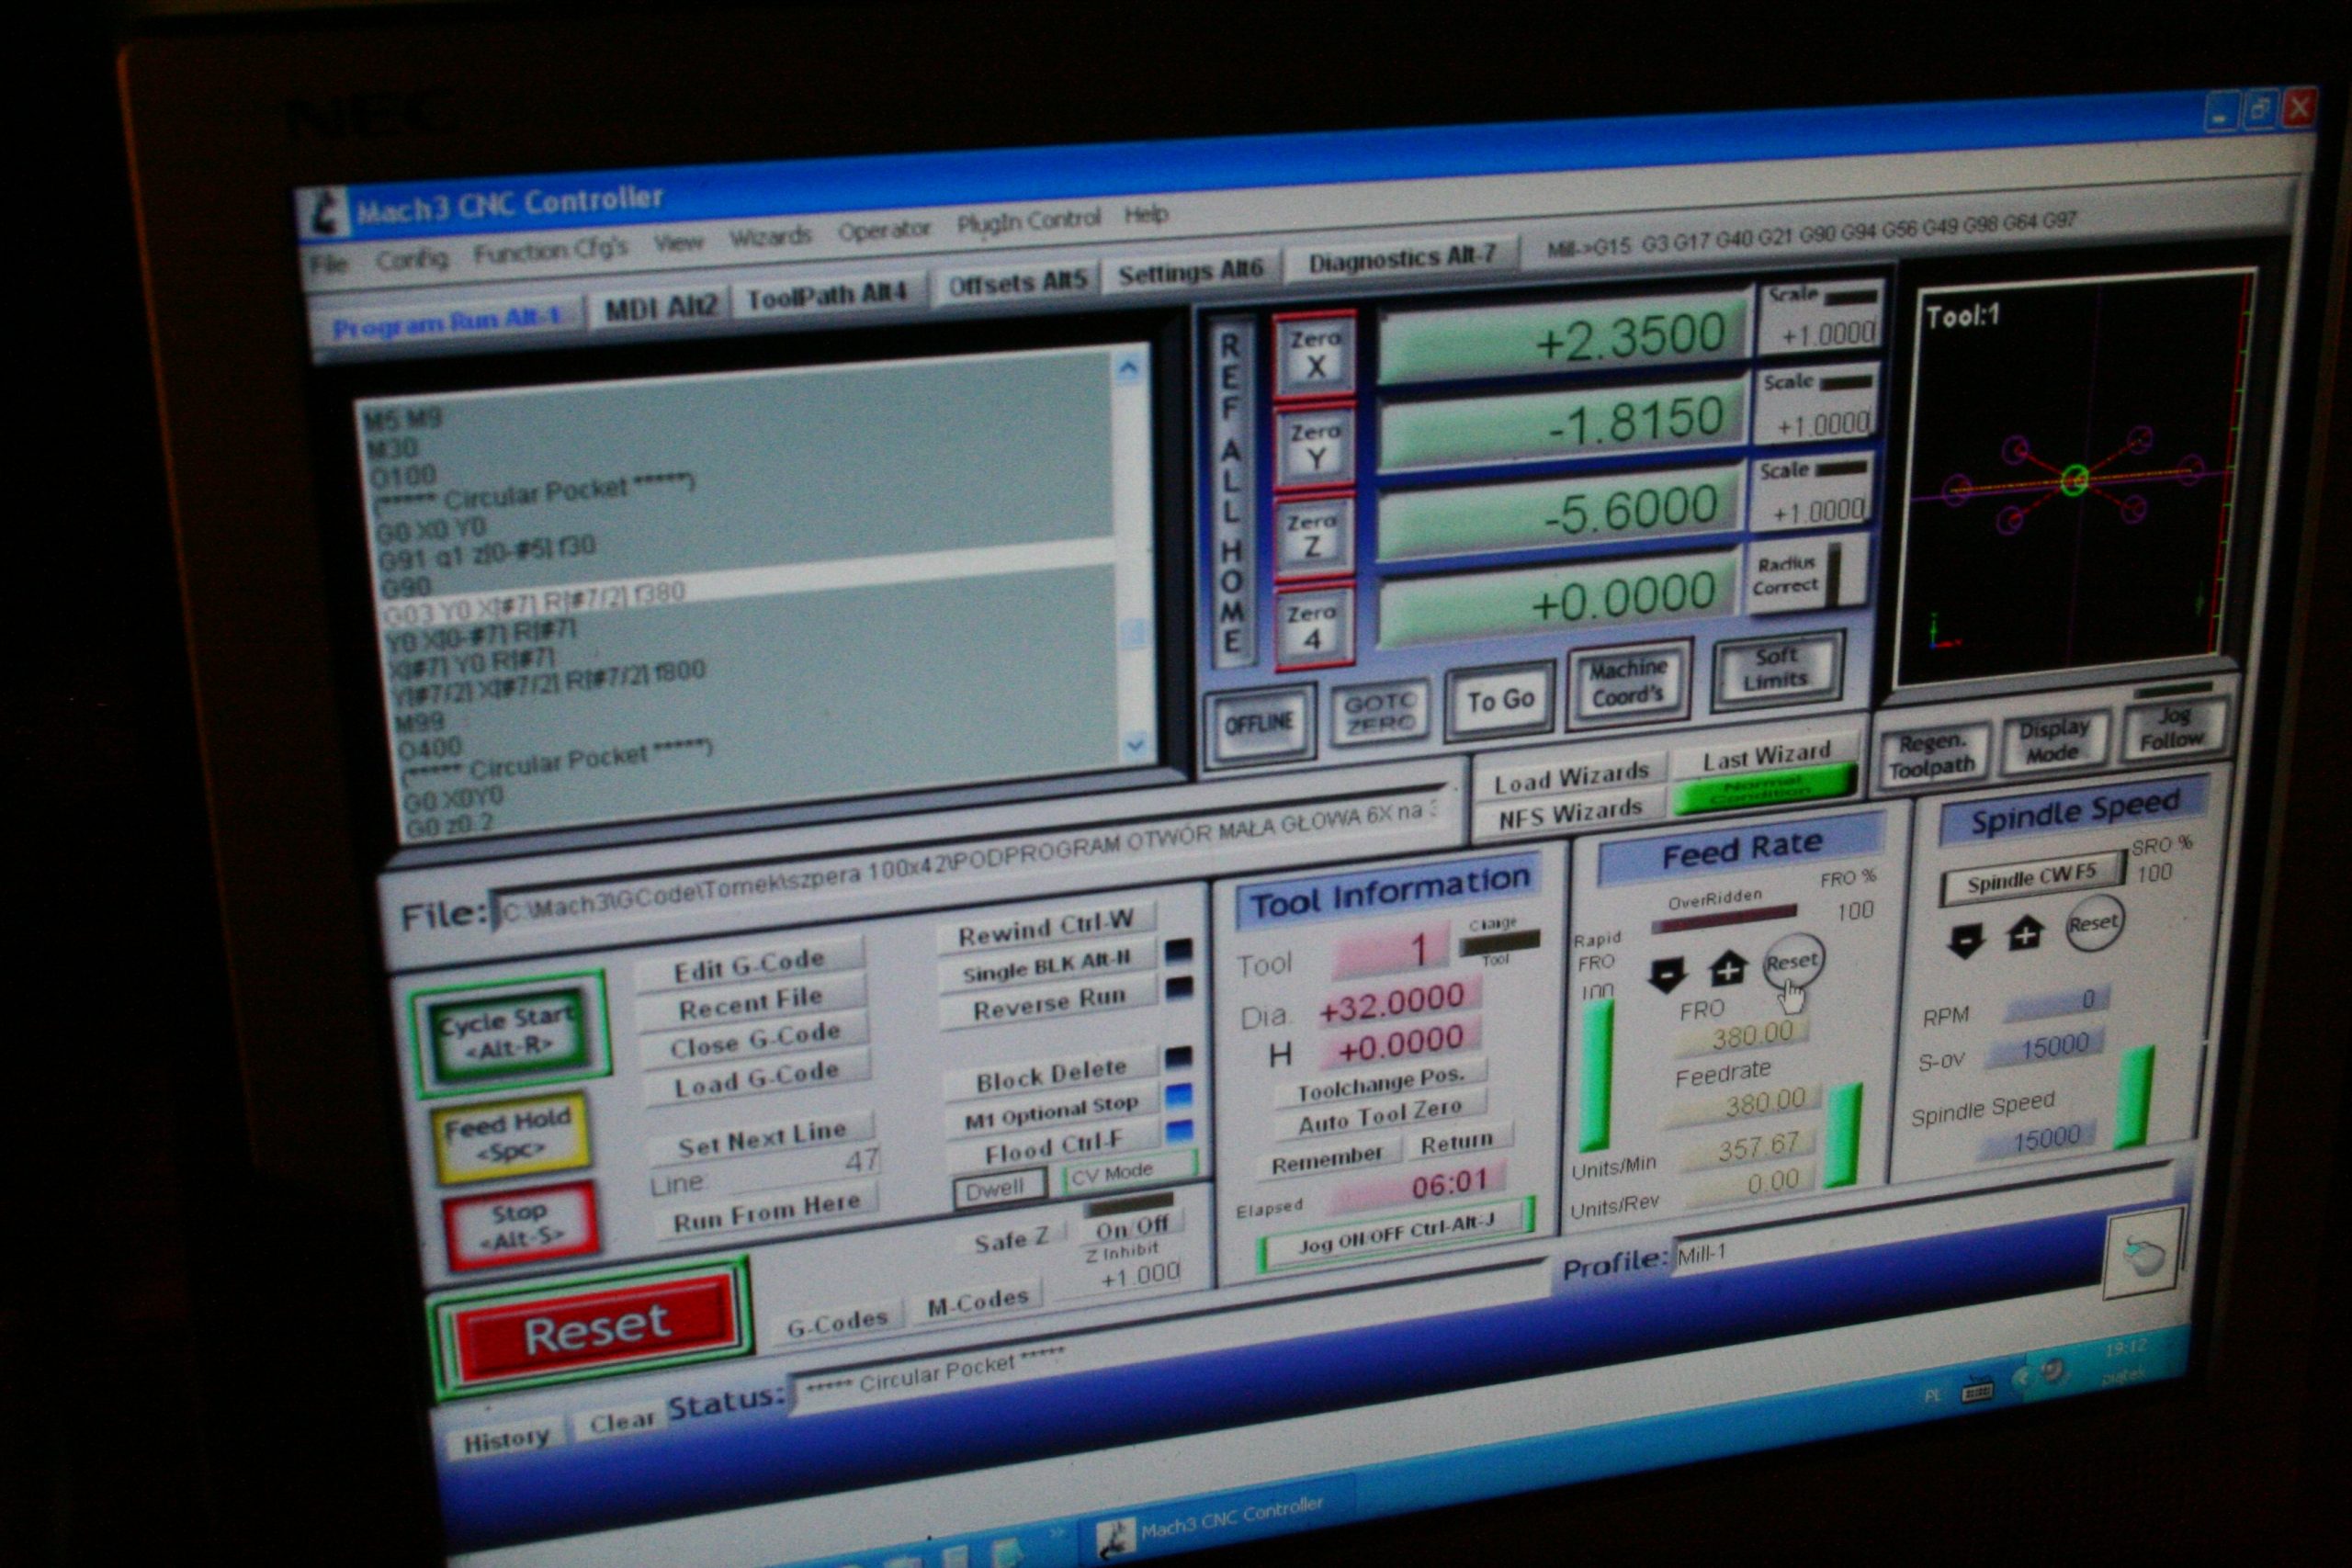The image size is (2352, 1568).
Task: Toggle Block Delete option
Action: click(1050, 1075)
